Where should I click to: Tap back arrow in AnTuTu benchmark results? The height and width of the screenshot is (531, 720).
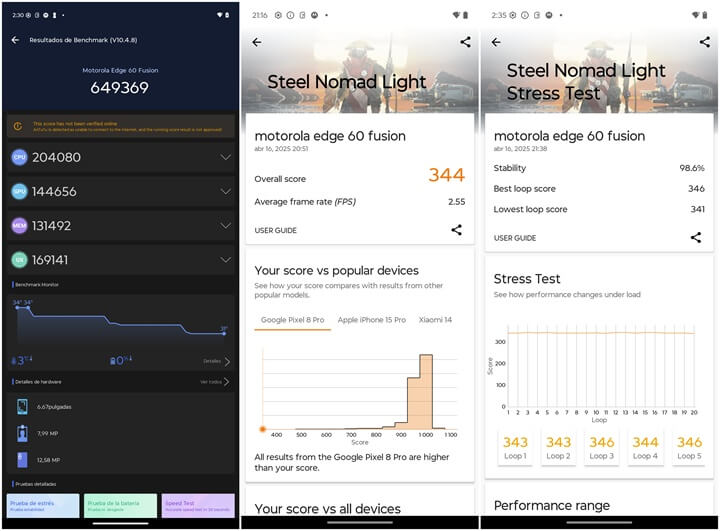15,40
